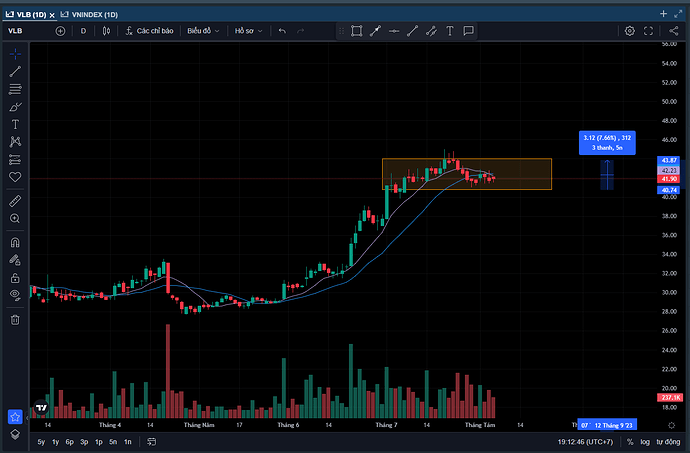This screenshot has height=453, width=690.
Task: Open the prediction and measurement tools
Action: [x=15, y=159]
